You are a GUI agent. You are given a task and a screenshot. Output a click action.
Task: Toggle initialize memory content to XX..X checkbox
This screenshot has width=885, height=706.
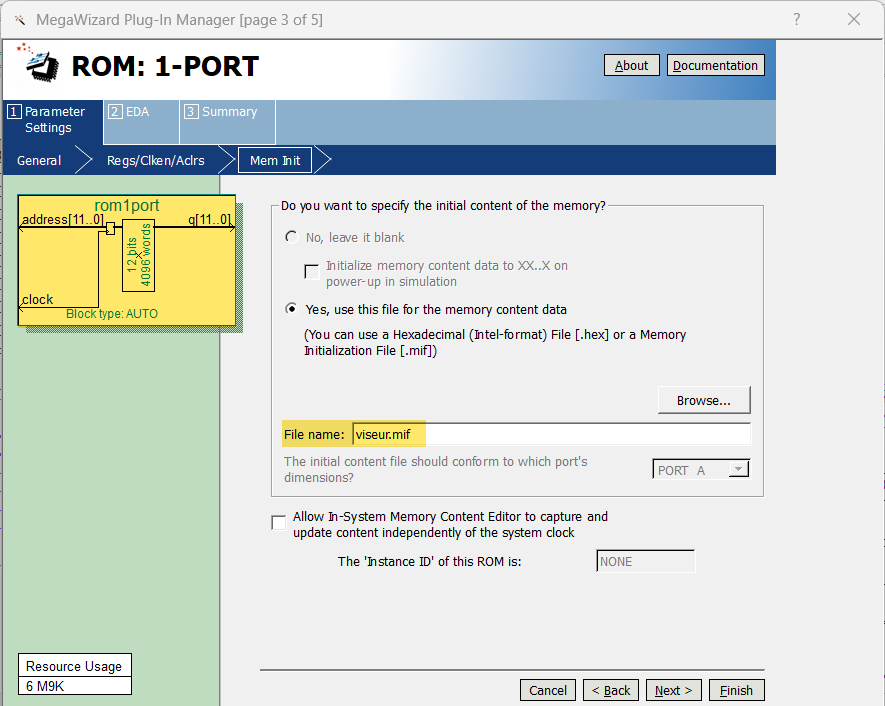click(312, 272)
